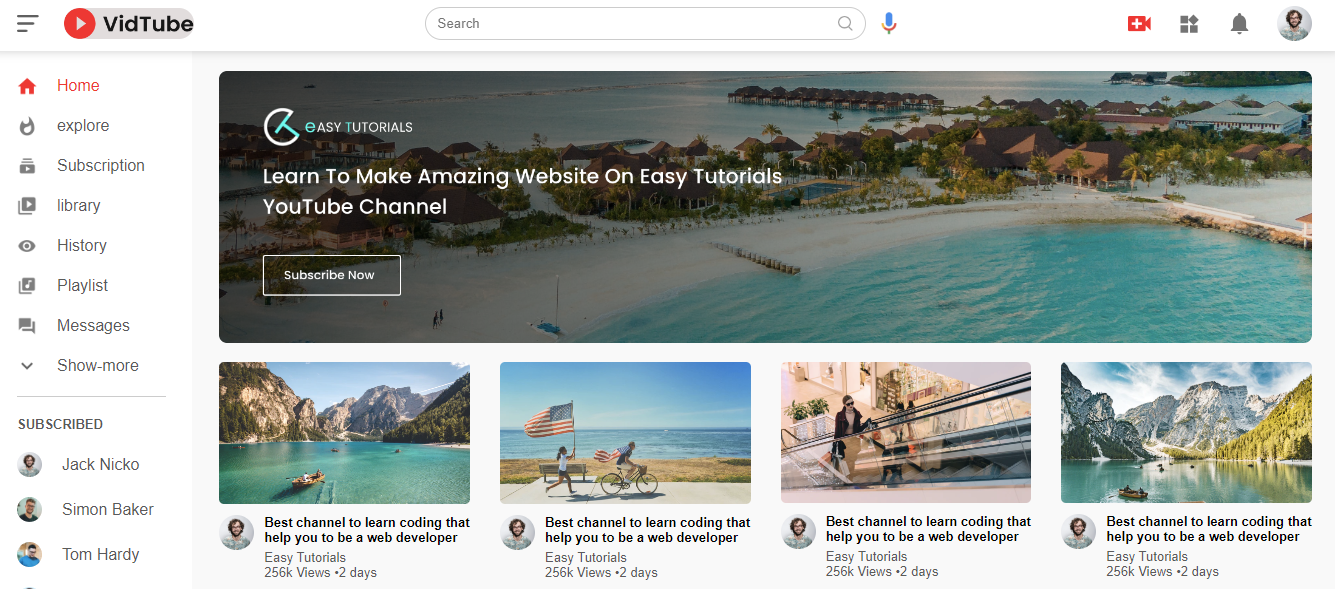Click the Subscribe Now button
1335x589 pixels.
[332, 275]
